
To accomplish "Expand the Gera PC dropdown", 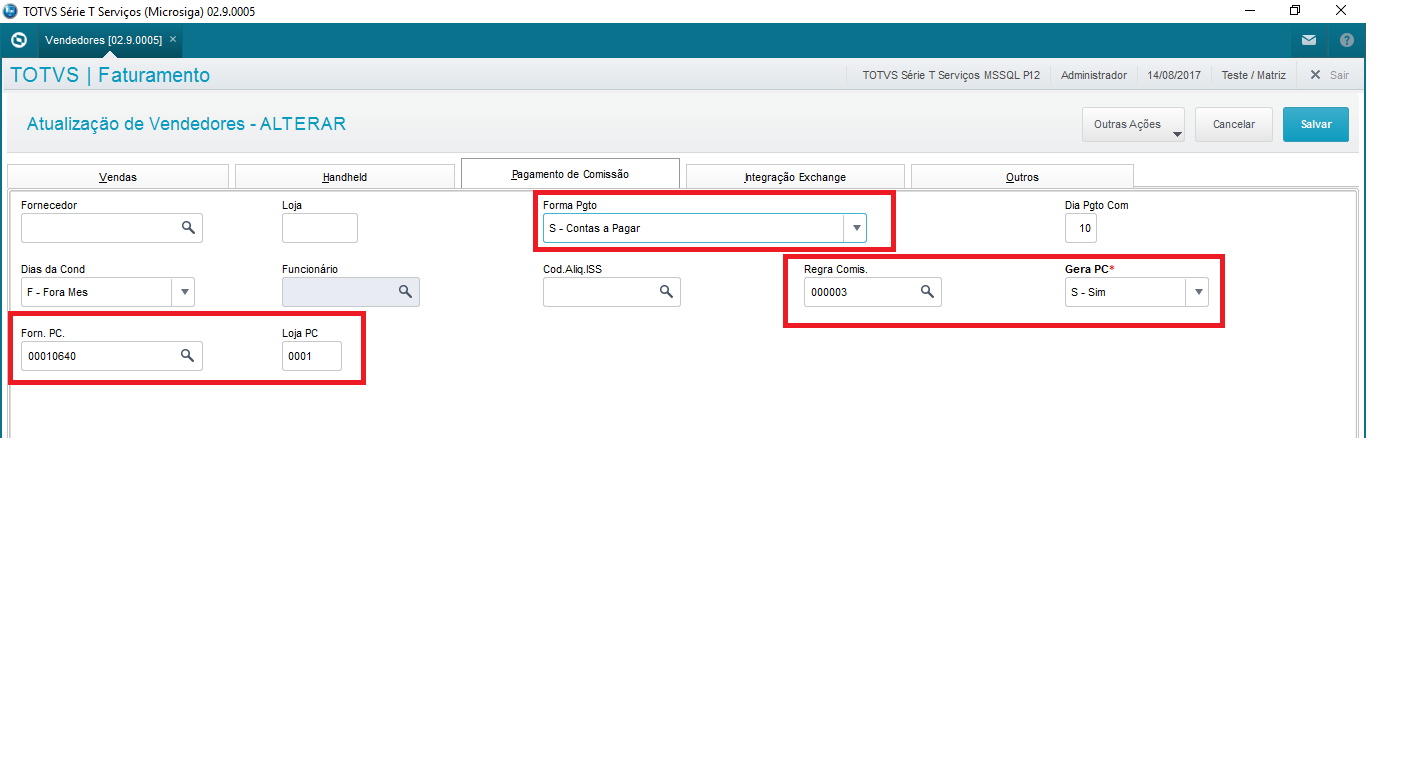I will (1197, 292).
